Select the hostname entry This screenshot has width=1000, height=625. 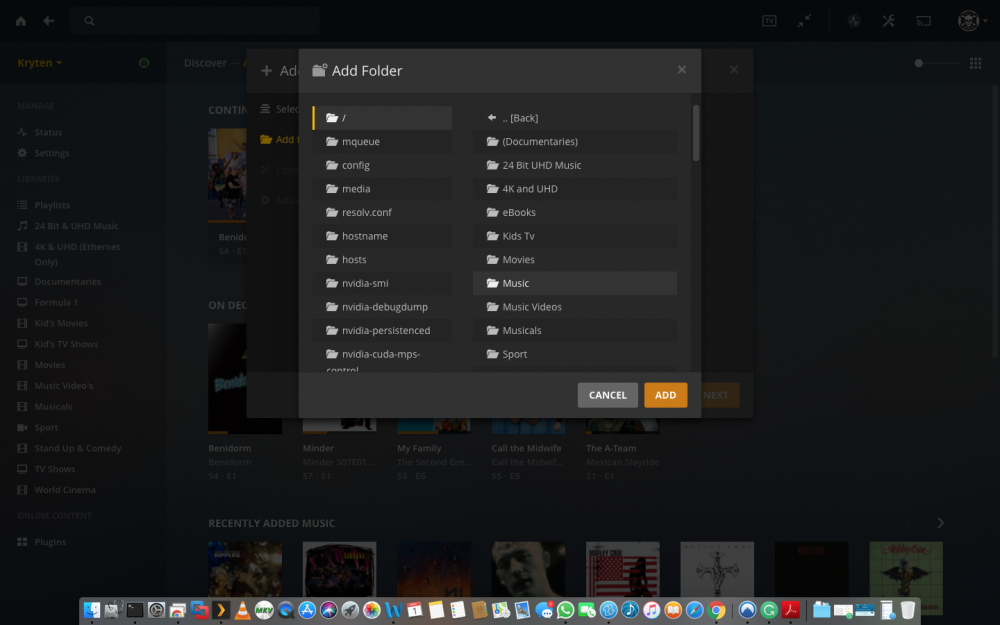383,236
